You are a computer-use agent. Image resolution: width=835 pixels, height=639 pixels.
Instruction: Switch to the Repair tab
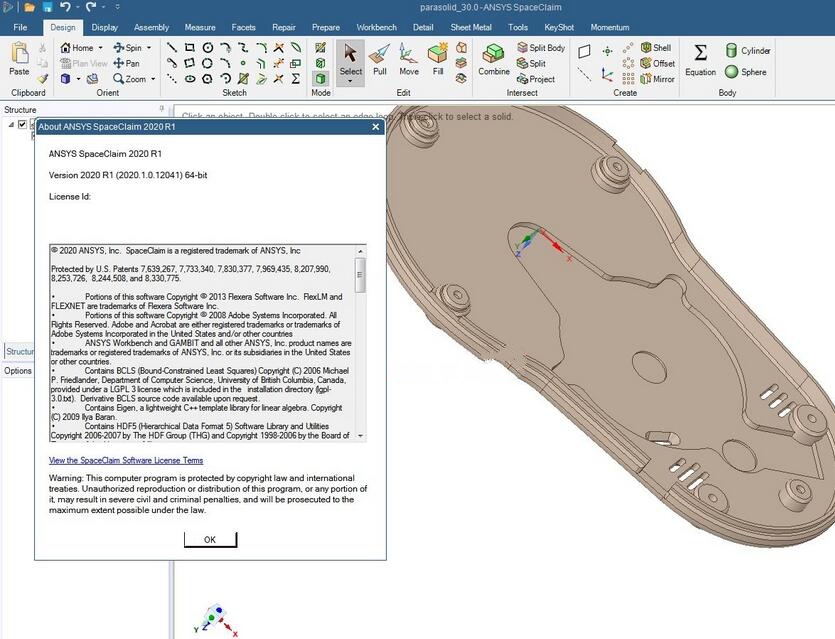click(283, 27)
